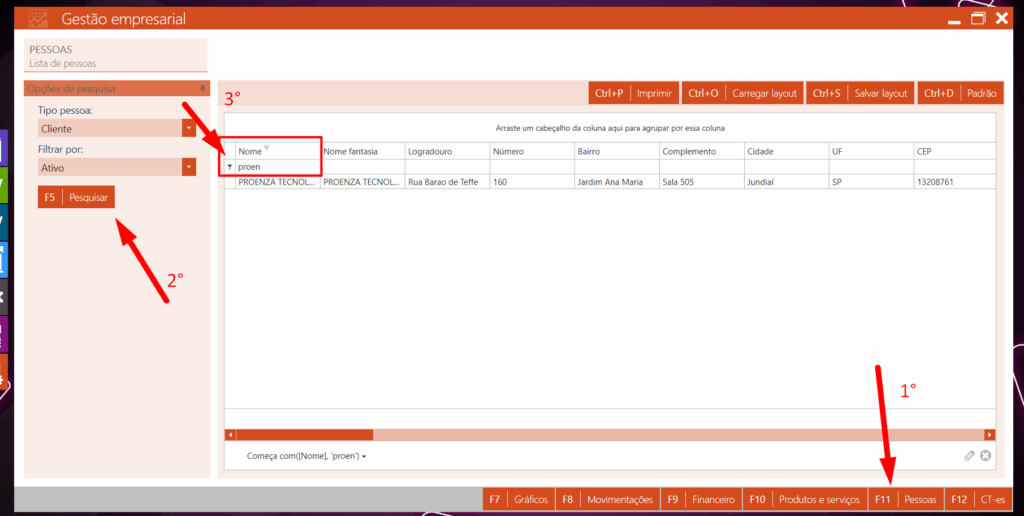The image size is (1024, 516).
Task: Click the filter funnel icon on Nome column
Action: tap(267, 149)
